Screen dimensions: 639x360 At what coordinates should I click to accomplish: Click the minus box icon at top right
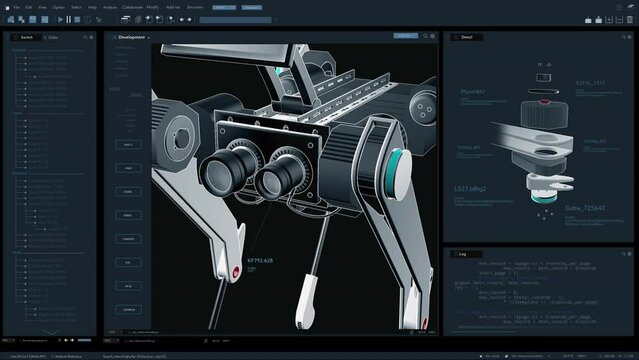pos(619,20)
